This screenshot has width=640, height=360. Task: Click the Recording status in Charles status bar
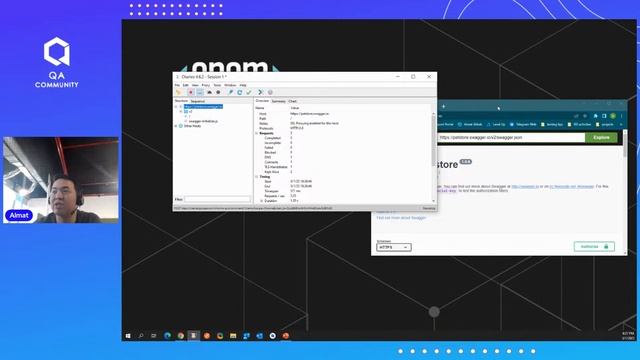pos(429,208)
